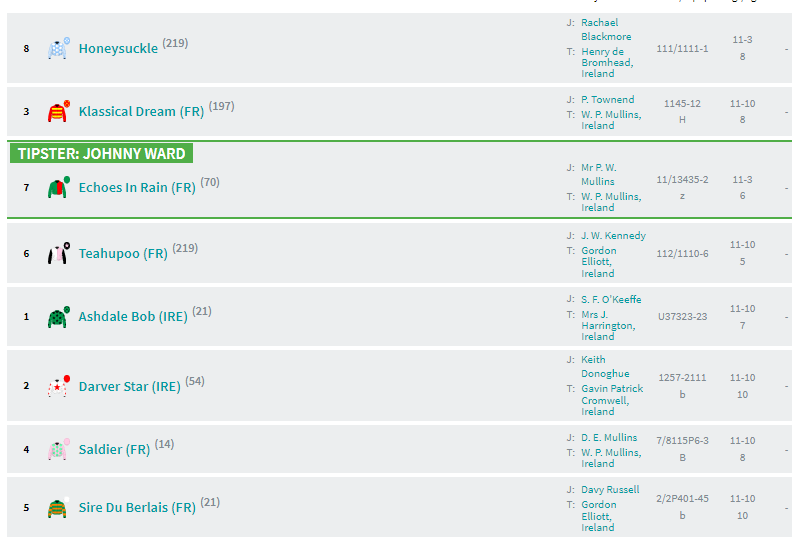Viewport: 792px width, 549px height.
Task: Open the Honeysuckle horse profile link
Action: coord(118,48)
